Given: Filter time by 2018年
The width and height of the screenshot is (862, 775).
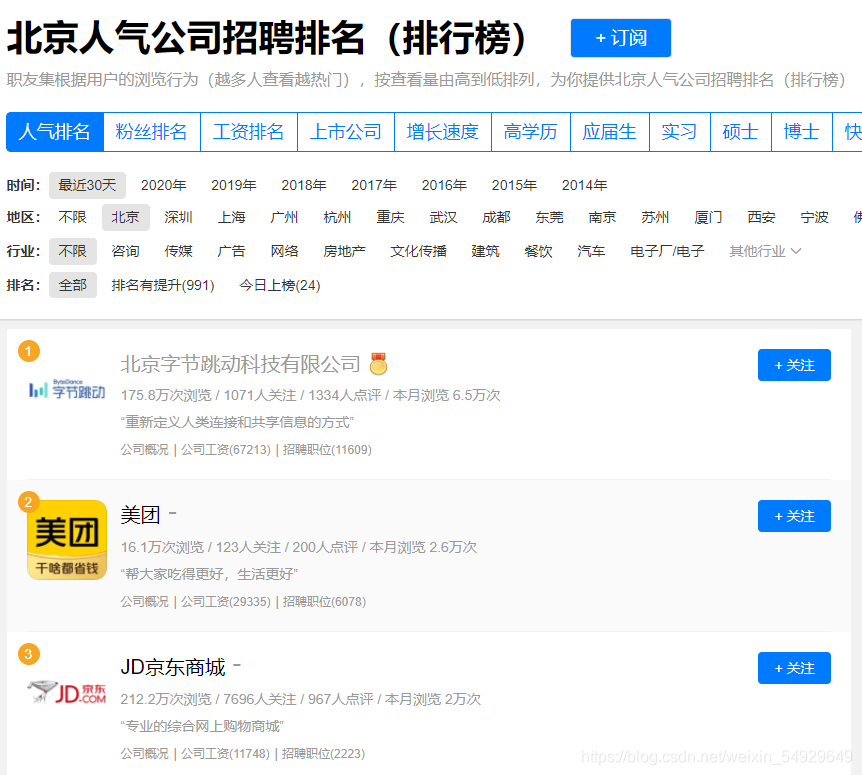Looking at the screenshot, I should [x=303, y=185].
